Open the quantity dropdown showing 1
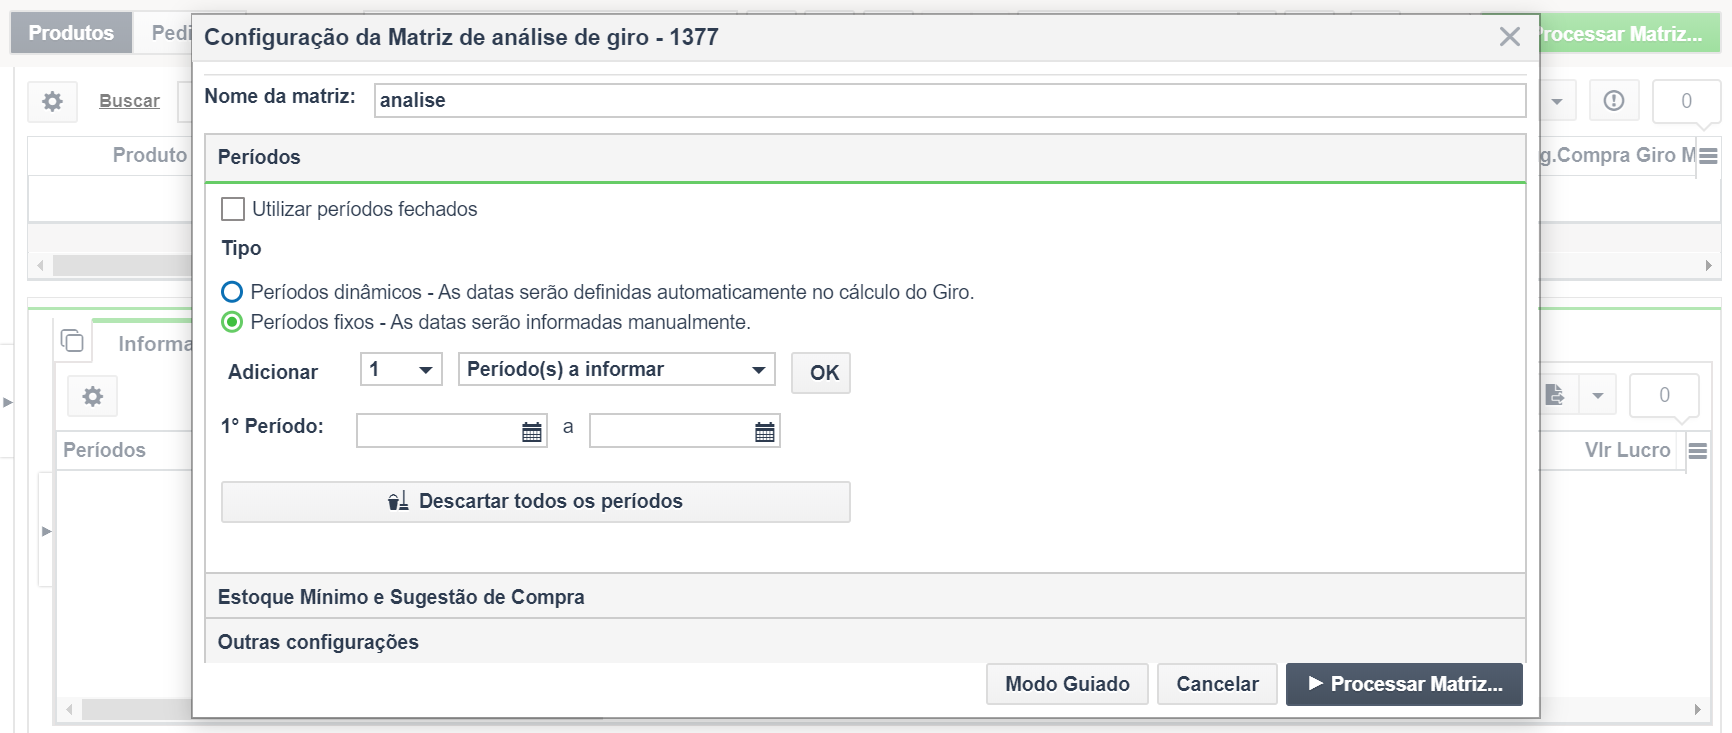Screen dimensions: 1732x733 [401, 369]
